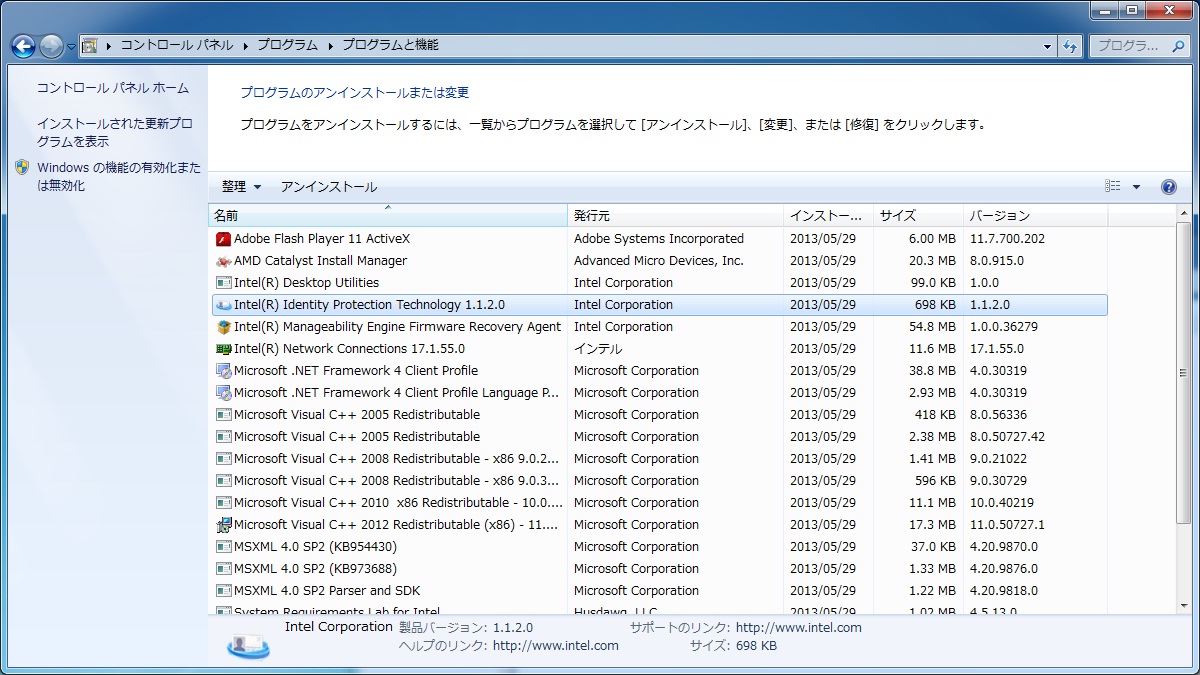The height and width of the screenshot is (675, 1200).
Task: Click the large Intel Corporation details pane icon
Action: tap(247, 645)
